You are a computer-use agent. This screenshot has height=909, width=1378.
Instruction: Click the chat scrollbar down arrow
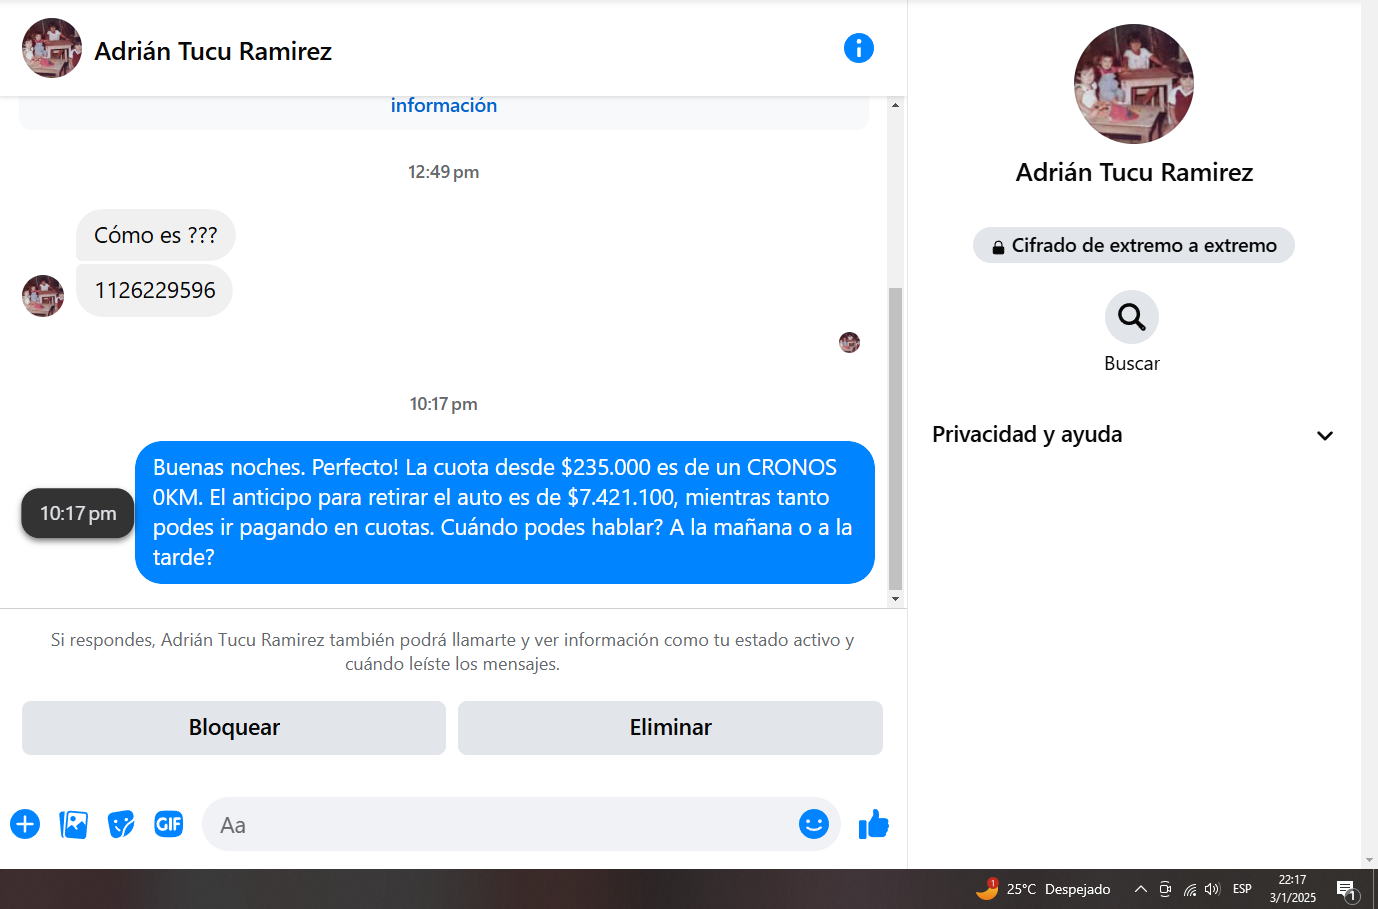895,599
